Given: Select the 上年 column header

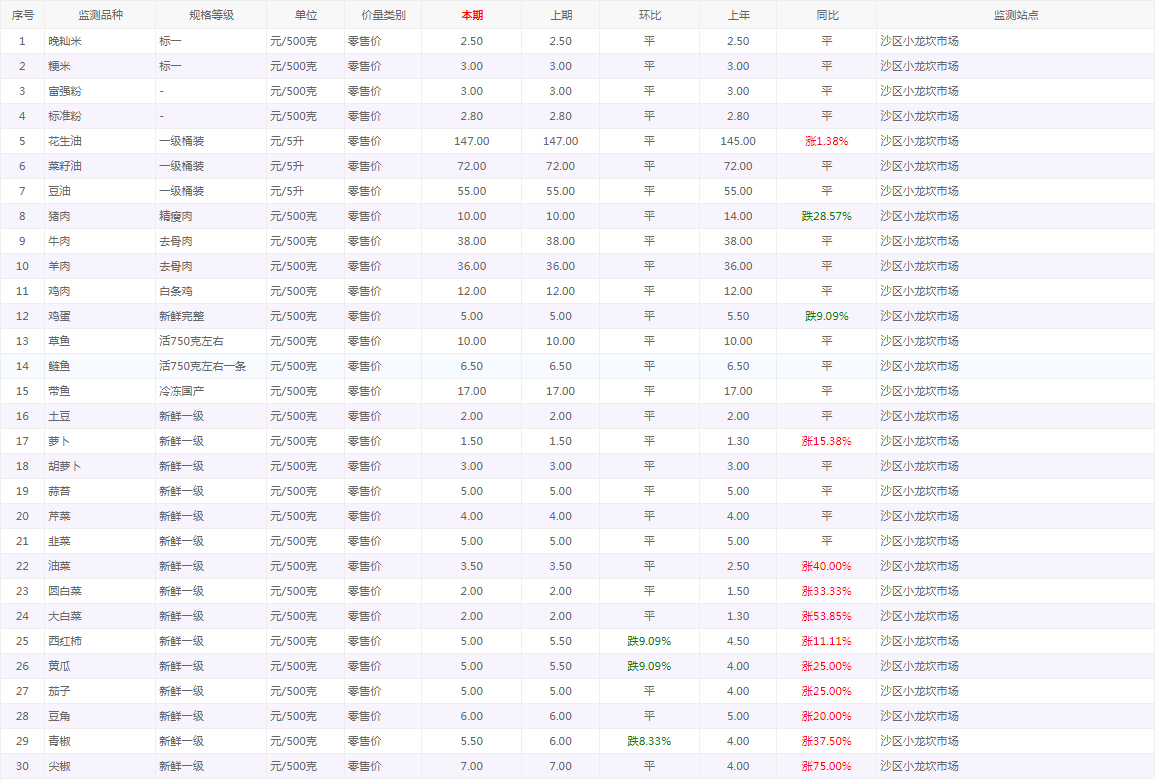Looking at the screenshot, I should pos(737,15).
